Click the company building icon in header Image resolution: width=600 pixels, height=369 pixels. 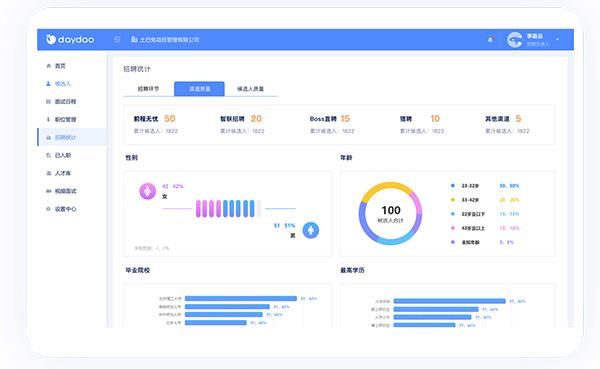click(134, 39)
